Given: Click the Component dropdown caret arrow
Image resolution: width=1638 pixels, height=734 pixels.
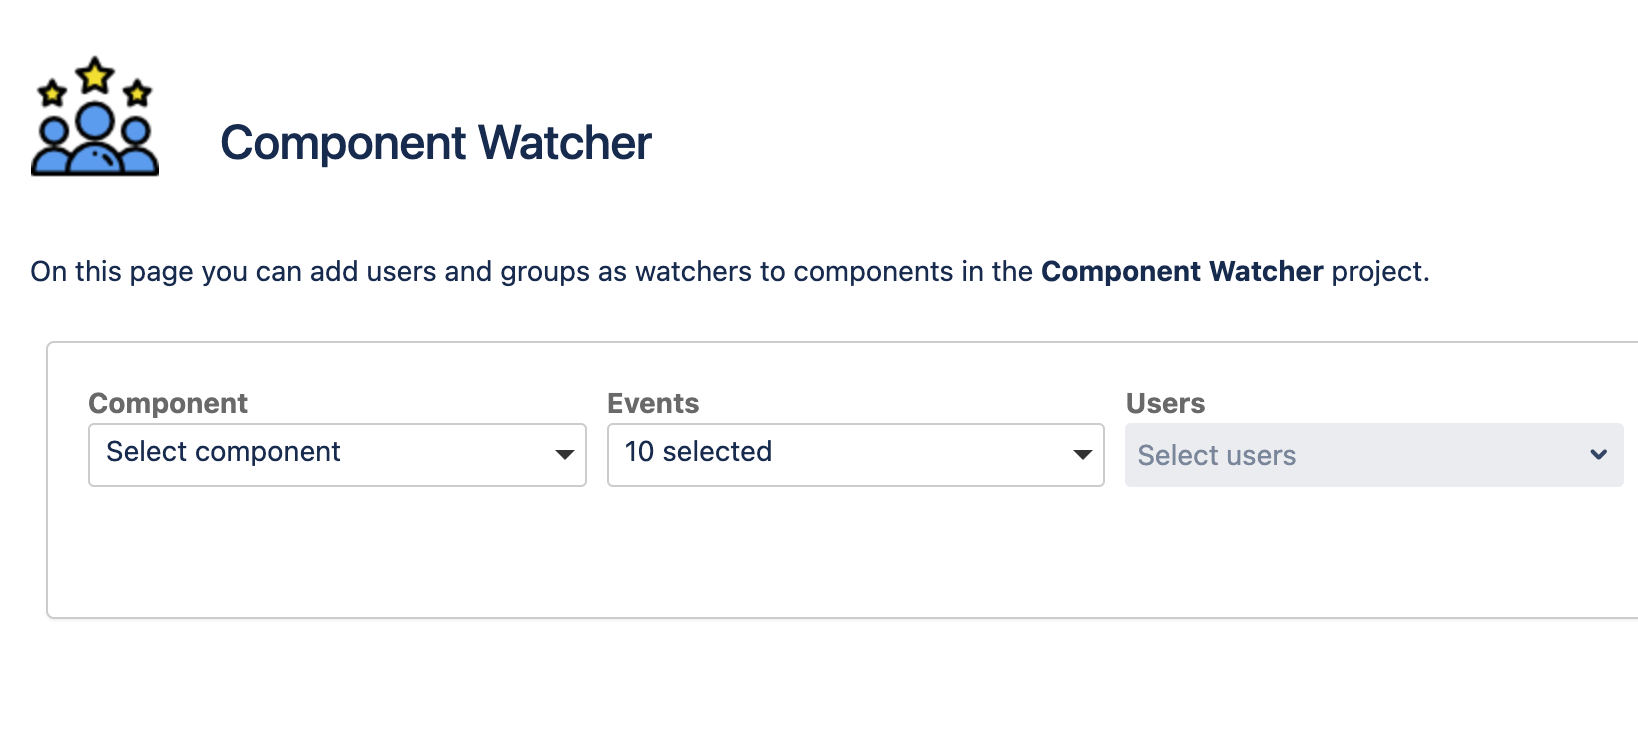Looking at the screenshot, I should (x=564, y=455).
